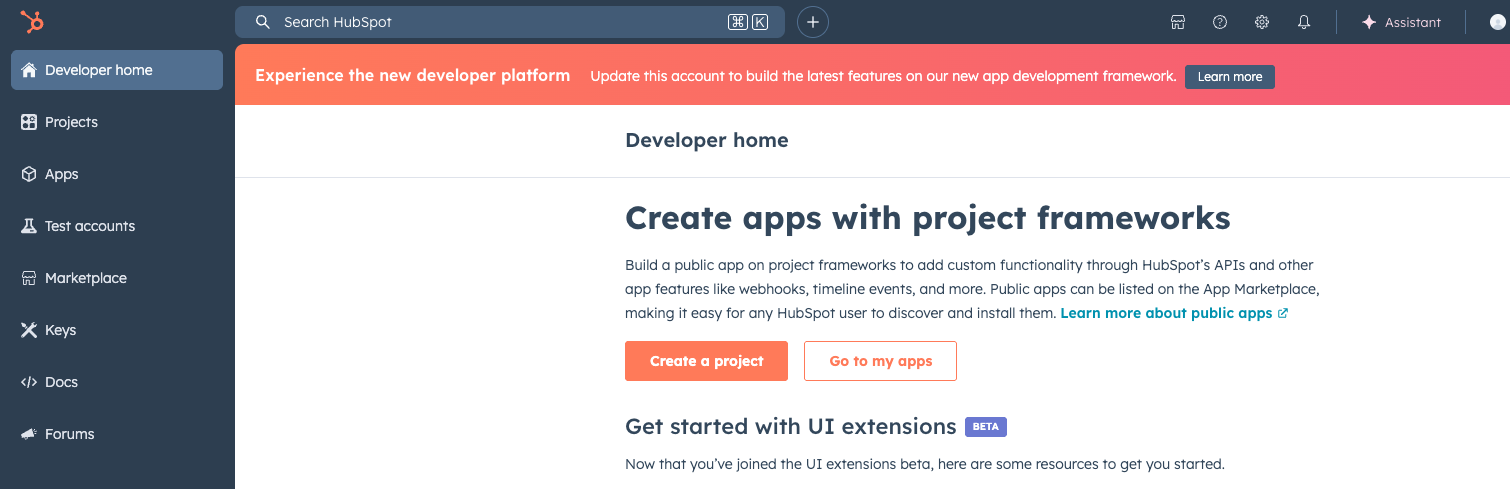This screenshot has height=489, width=1510.
Task: Open the help question mark icon
Action: [x=1220, y=22]
